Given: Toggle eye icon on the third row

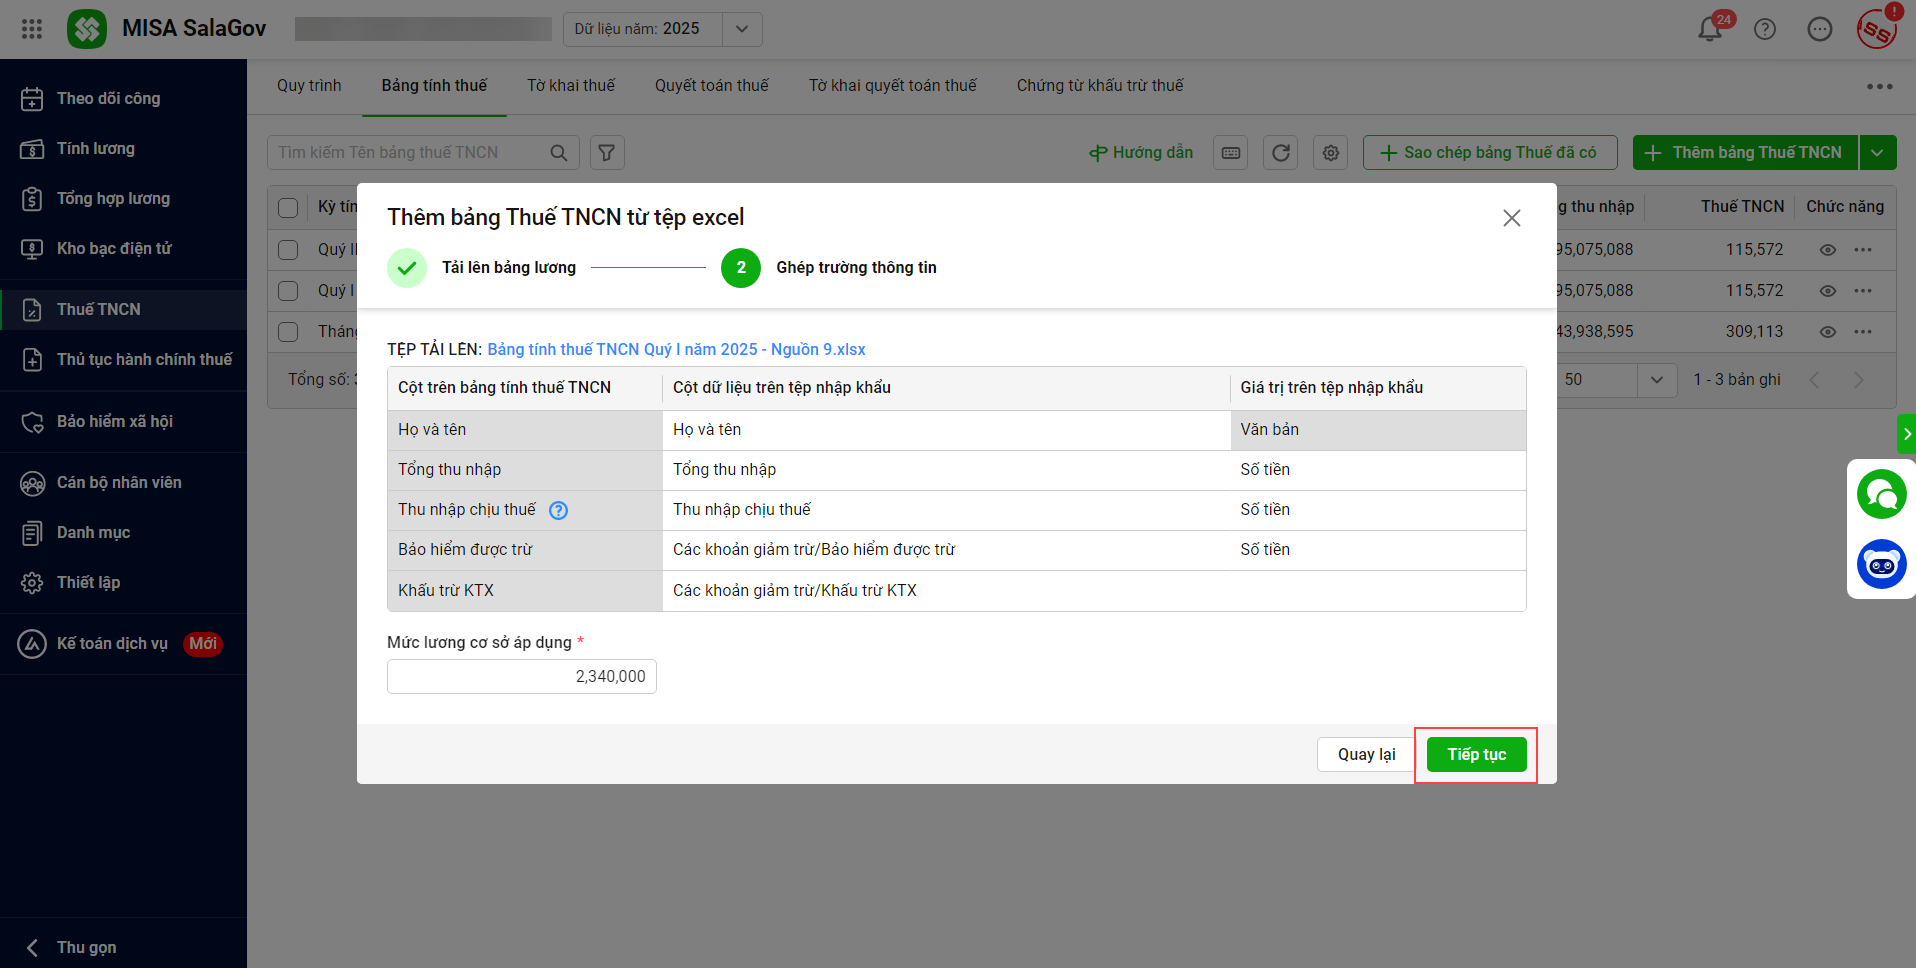Looking at the screenshot, I should pos(1827,332).
